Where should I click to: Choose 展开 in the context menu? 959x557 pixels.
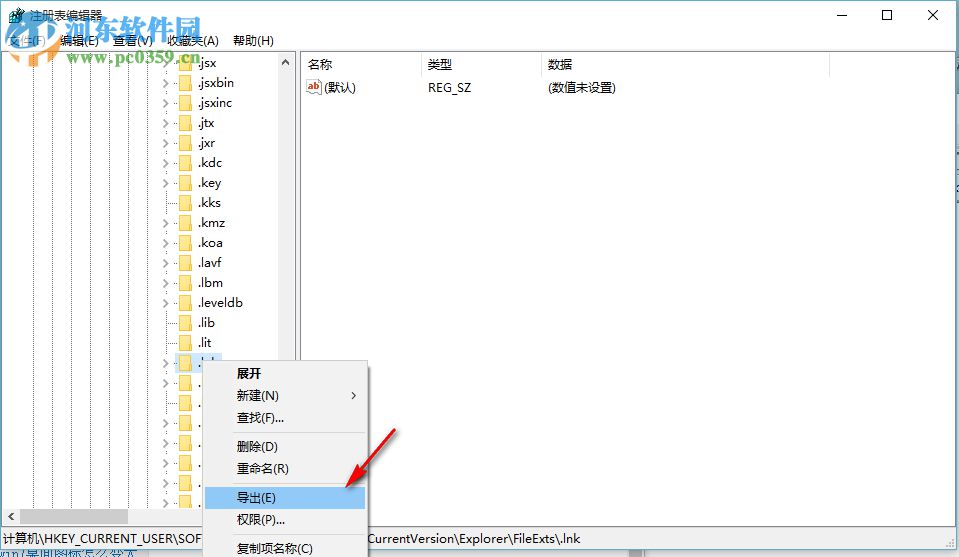(285, 374)
